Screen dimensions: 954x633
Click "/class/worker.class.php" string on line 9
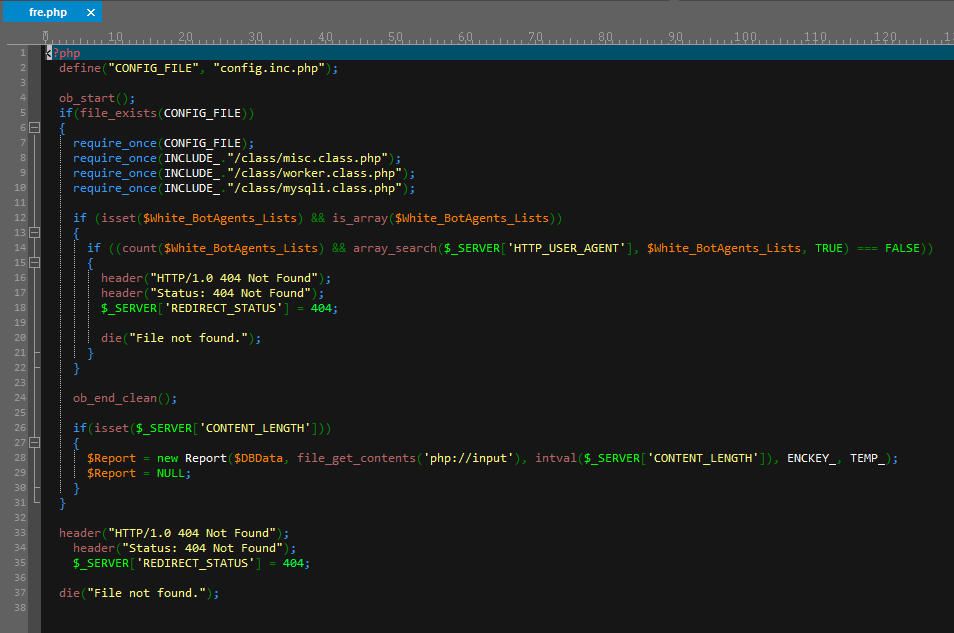315,173
